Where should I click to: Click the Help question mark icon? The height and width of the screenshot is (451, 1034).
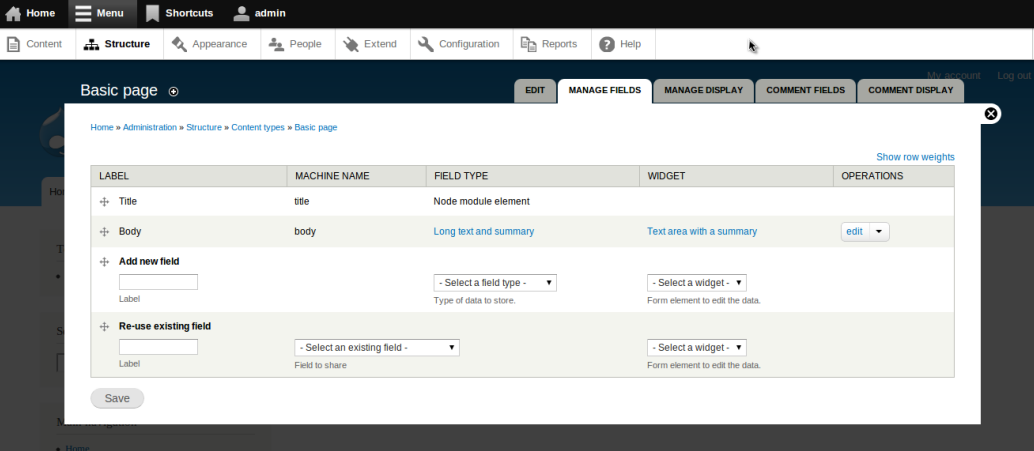(607, 44)
